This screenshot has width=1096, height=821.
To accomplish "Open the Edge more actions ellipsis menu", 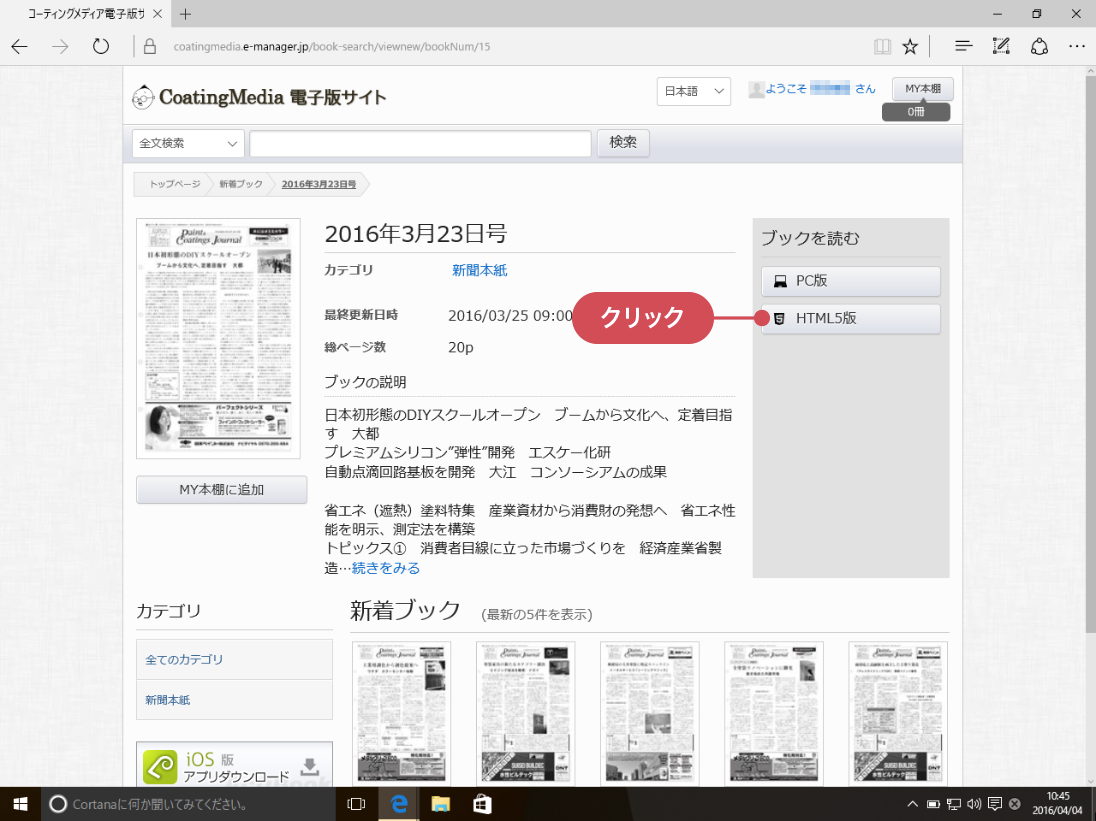I will (1077, 46).
